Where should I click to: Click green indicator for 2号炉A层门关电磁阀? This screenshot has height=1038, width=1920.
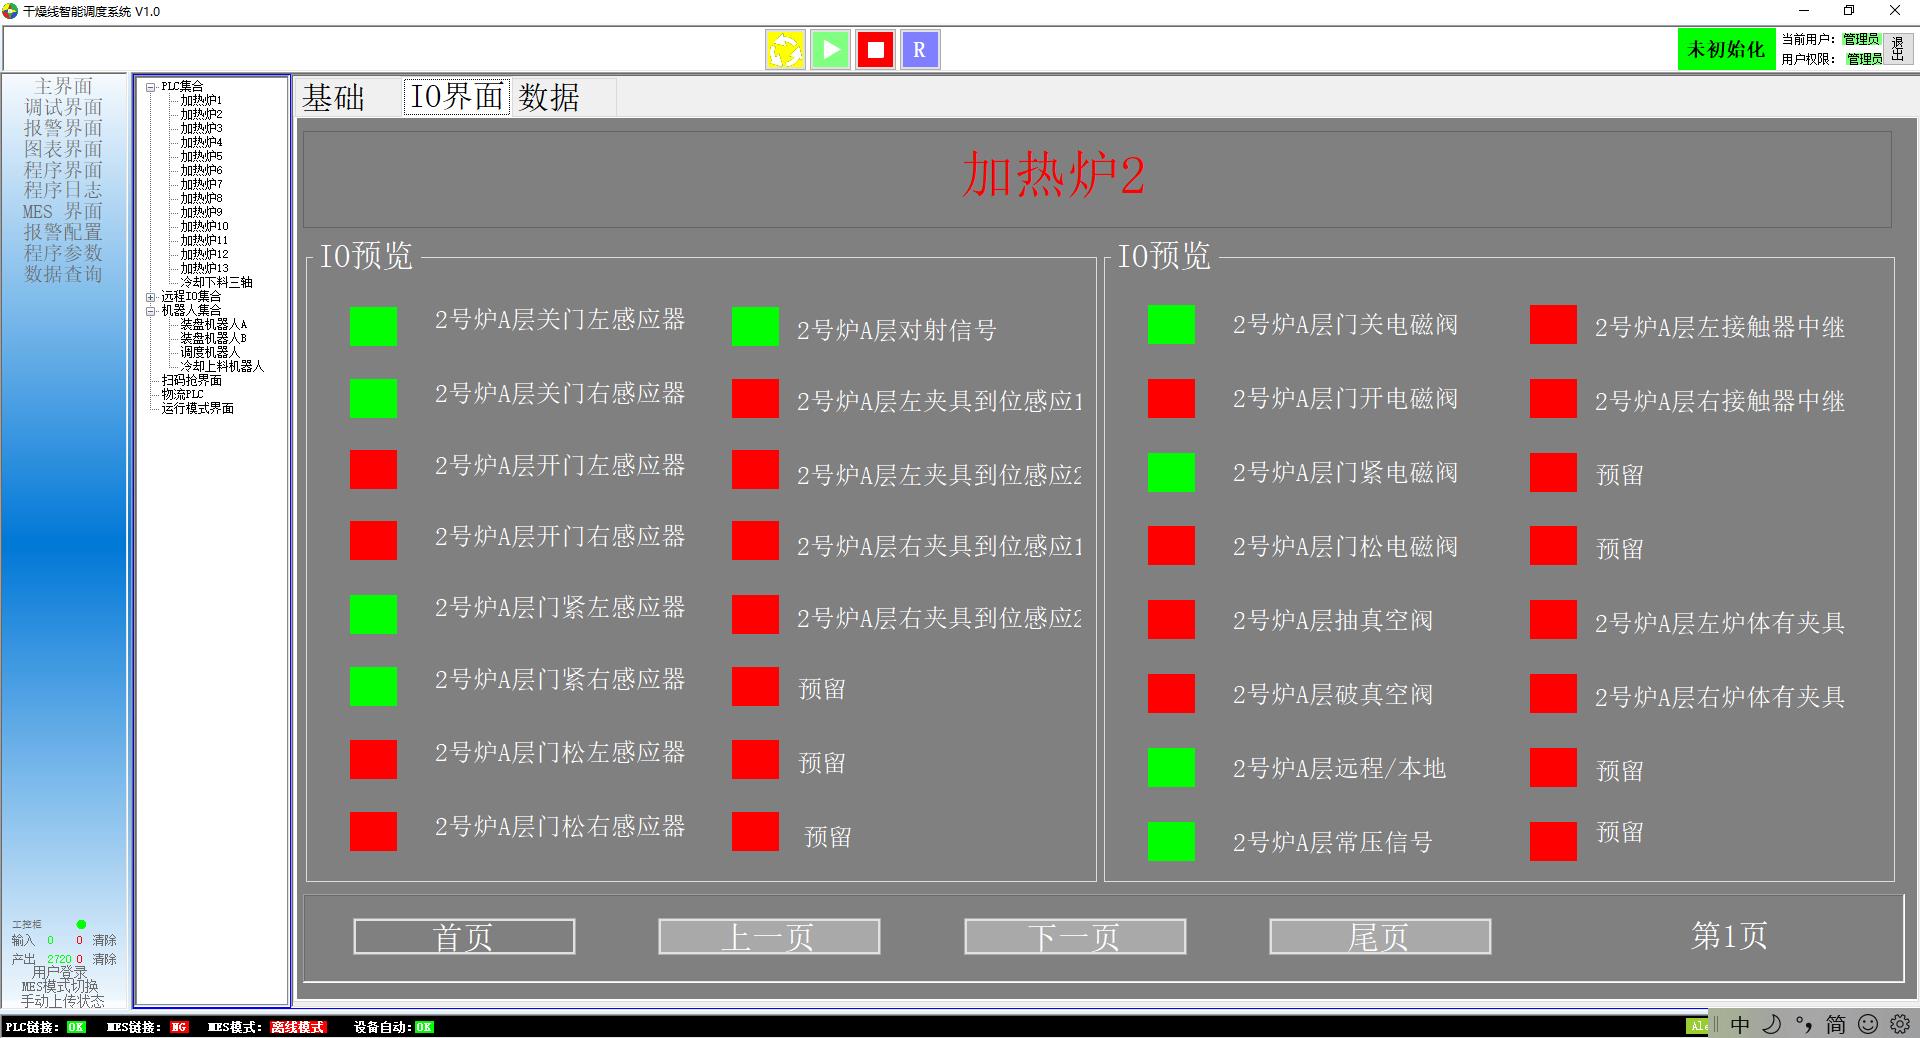click(x=1171, y=324)
